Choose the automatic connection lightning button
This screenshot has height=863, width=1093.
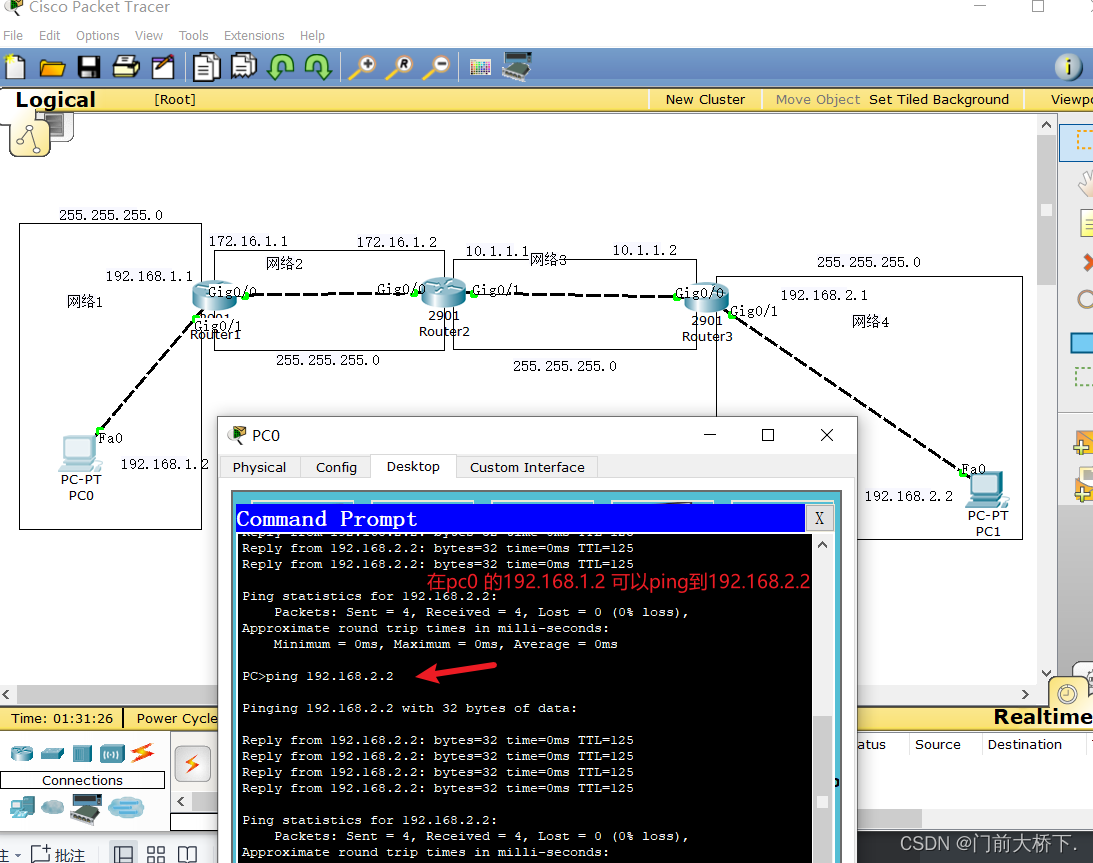pyautogui.click(x=192, y=764)
